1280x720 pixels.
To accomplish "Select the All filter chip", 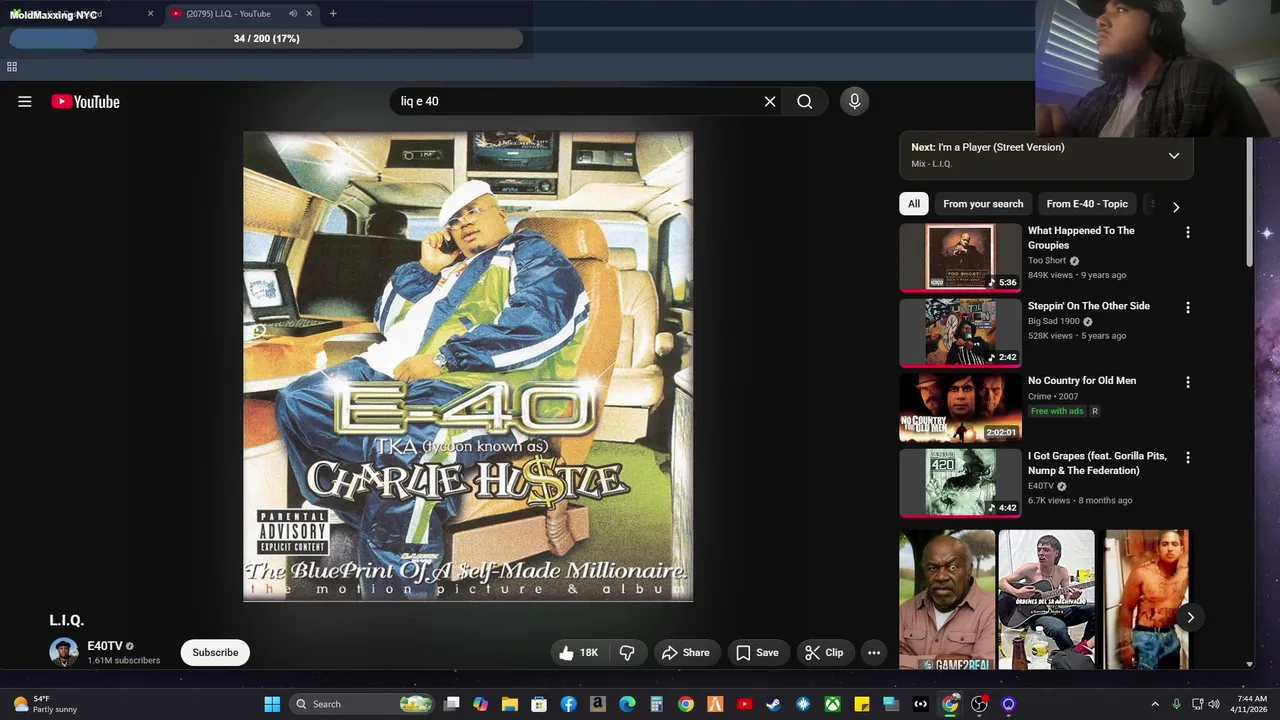I will coord(914,204).
